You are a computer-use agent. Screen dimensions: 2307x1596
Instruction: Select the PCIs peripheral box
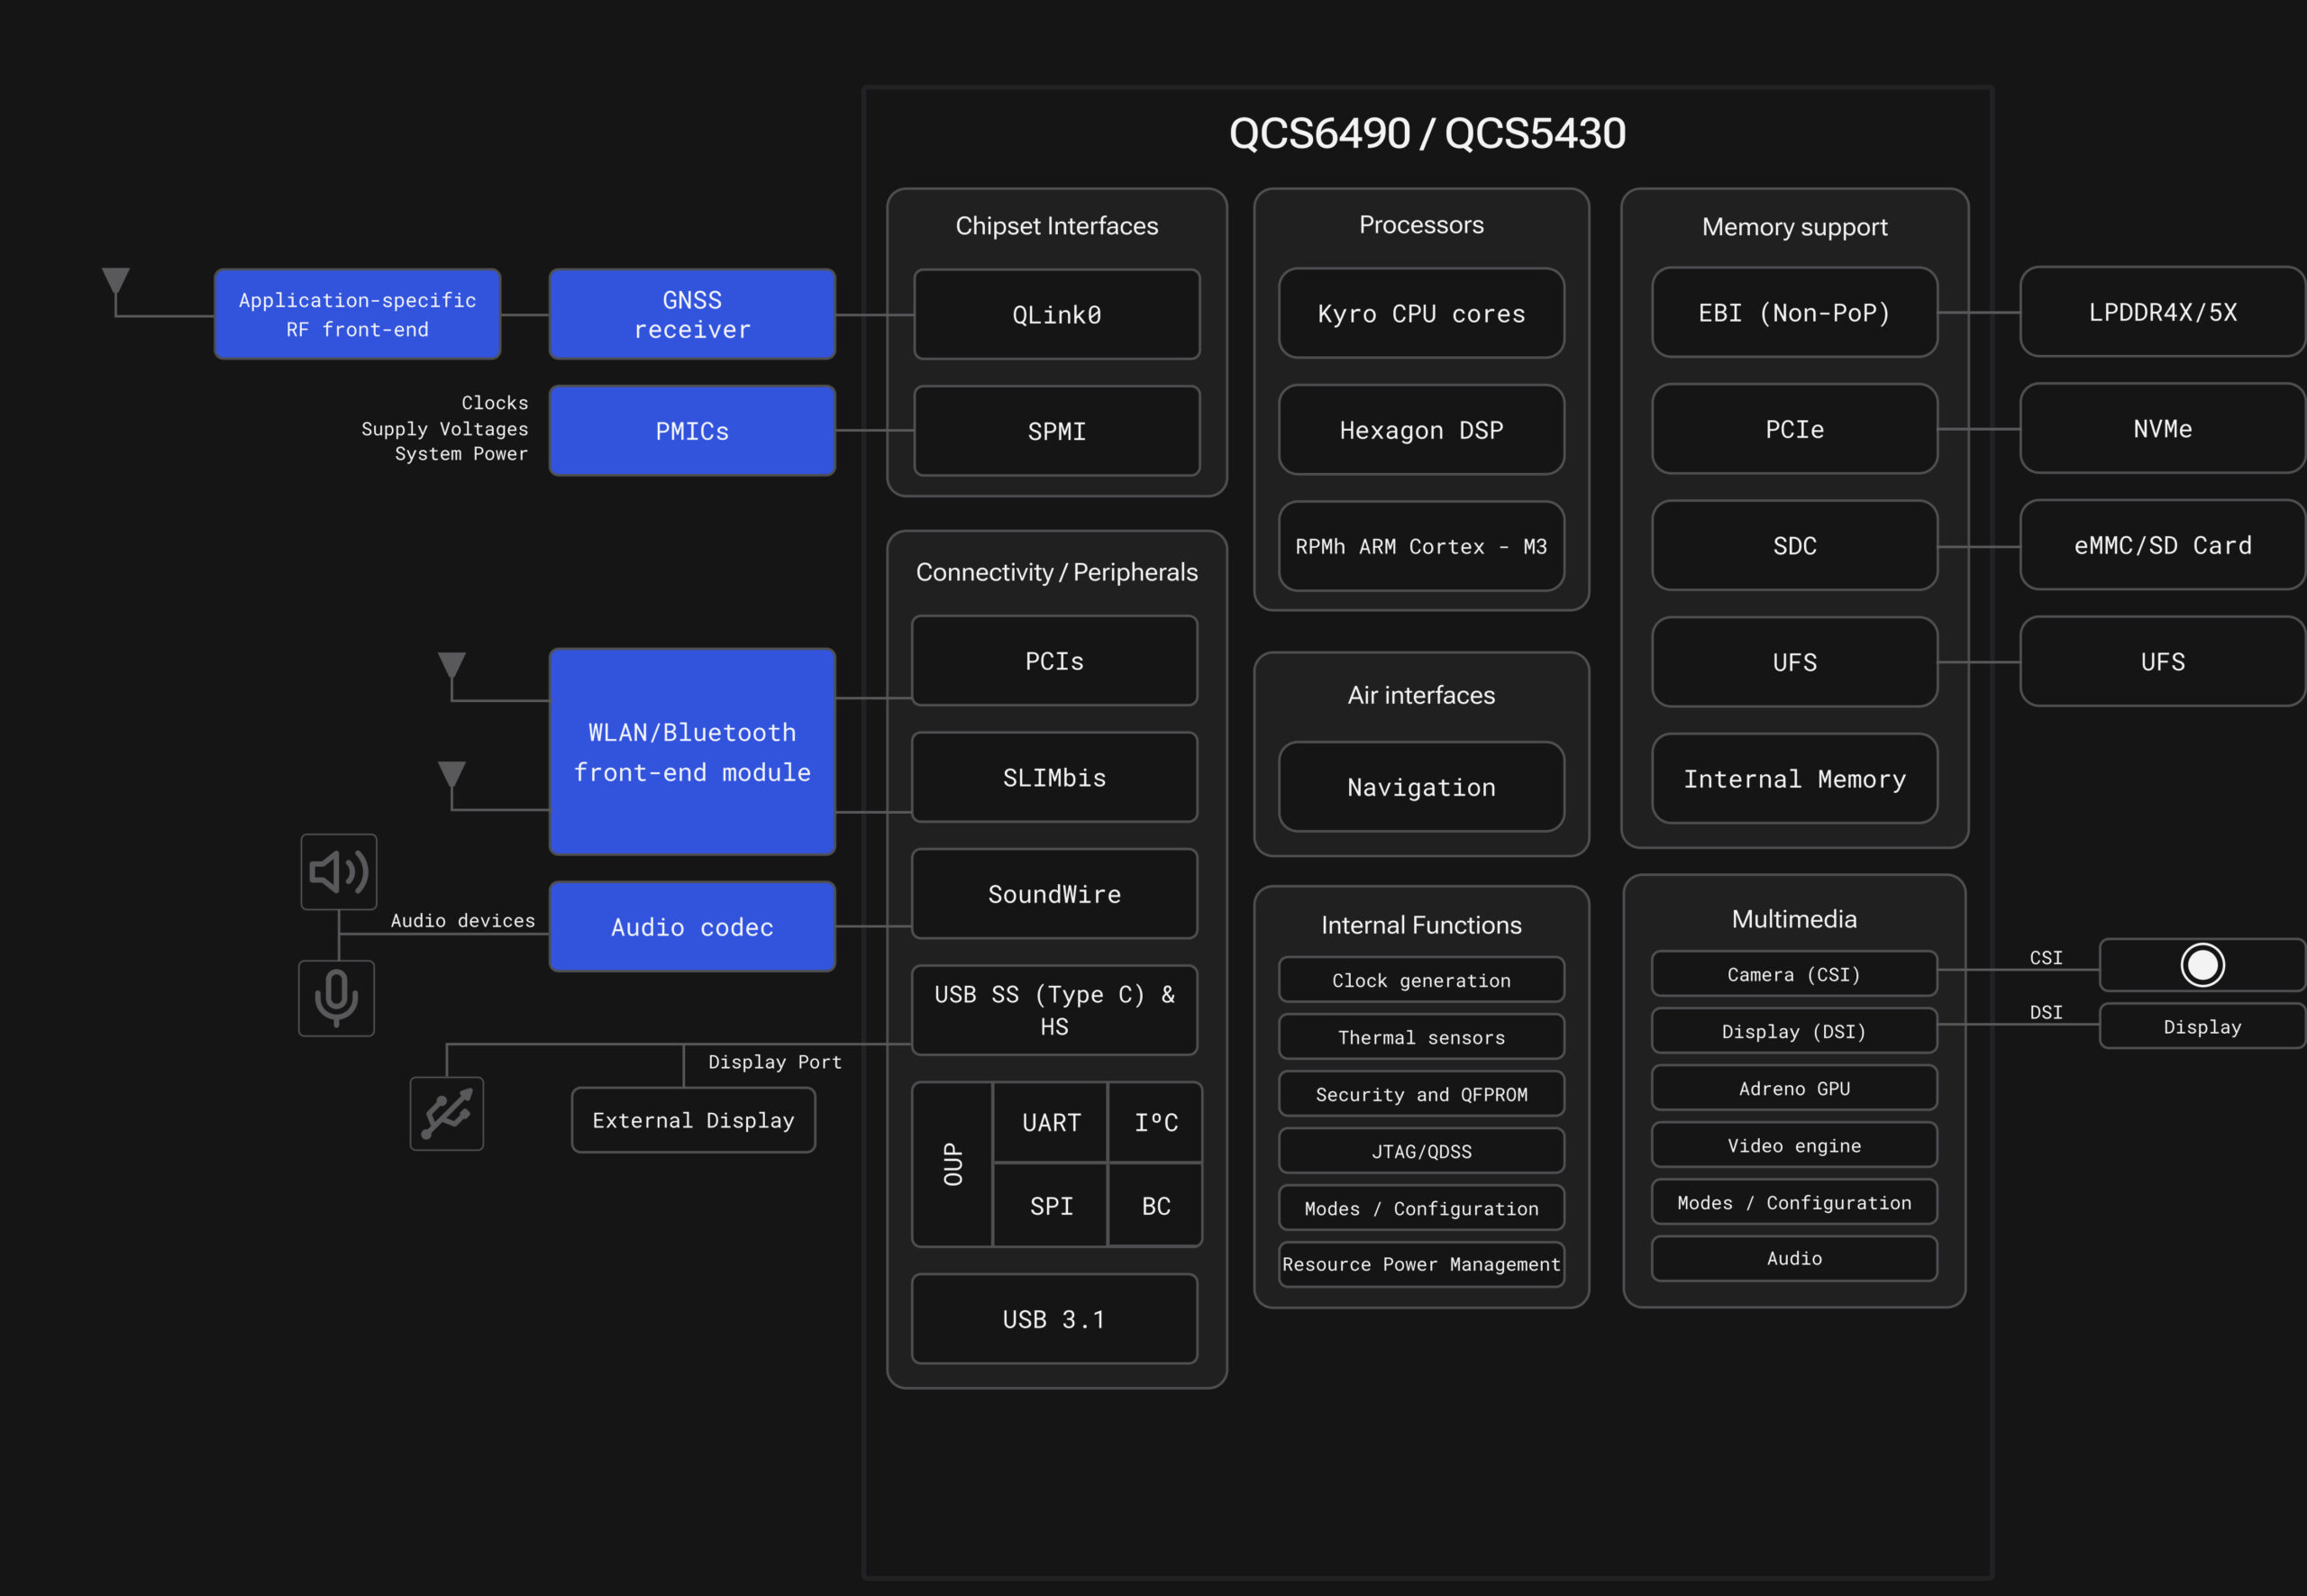[x=1055, y=661]
